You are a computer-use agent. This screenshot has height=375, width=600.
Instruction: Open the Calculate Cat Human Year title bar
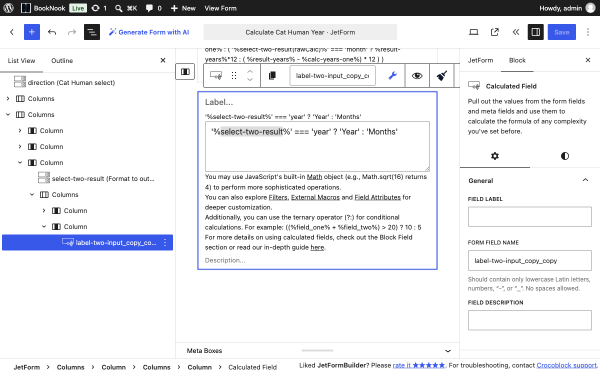point(300,32)
